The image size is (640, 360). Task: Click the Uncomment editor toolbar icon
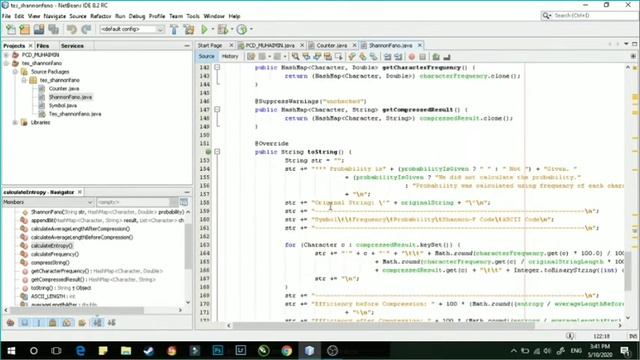point(447,57)
